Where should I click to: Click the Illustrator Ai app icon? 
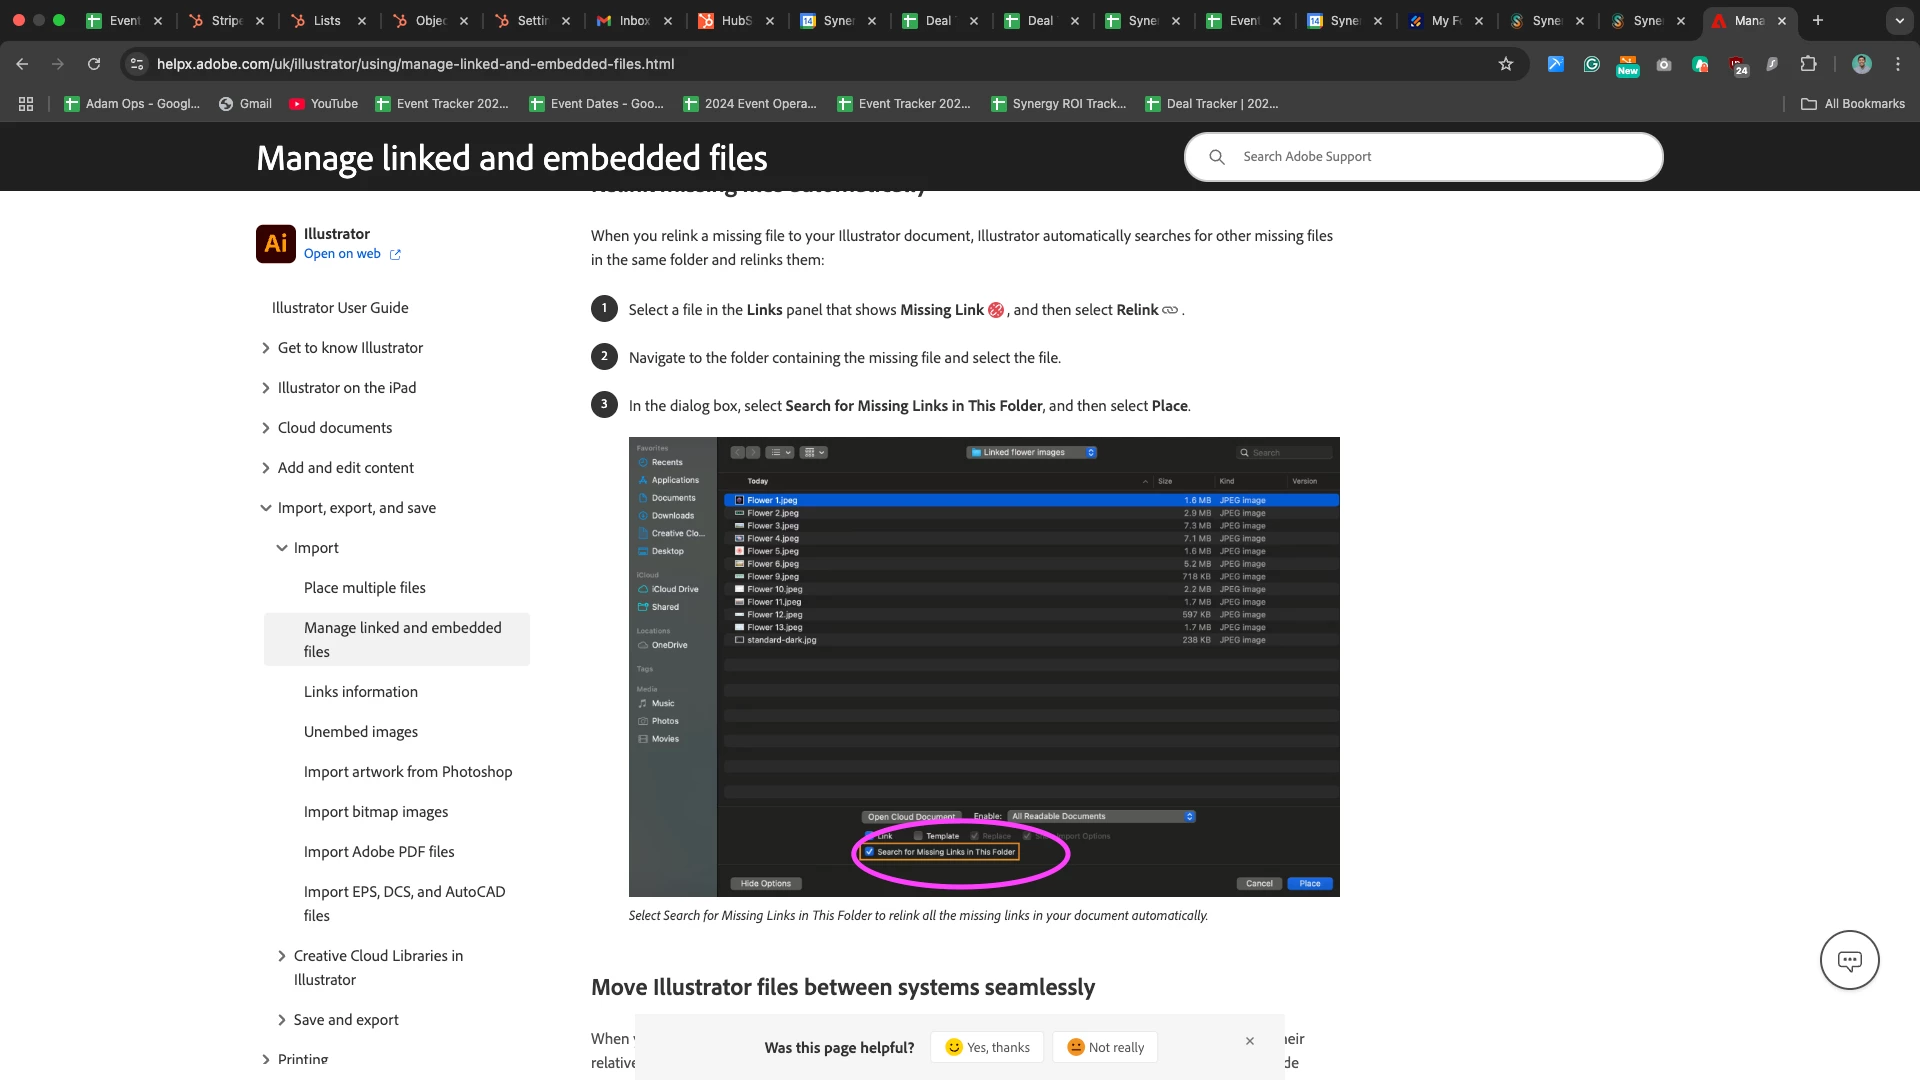(275, 244)
